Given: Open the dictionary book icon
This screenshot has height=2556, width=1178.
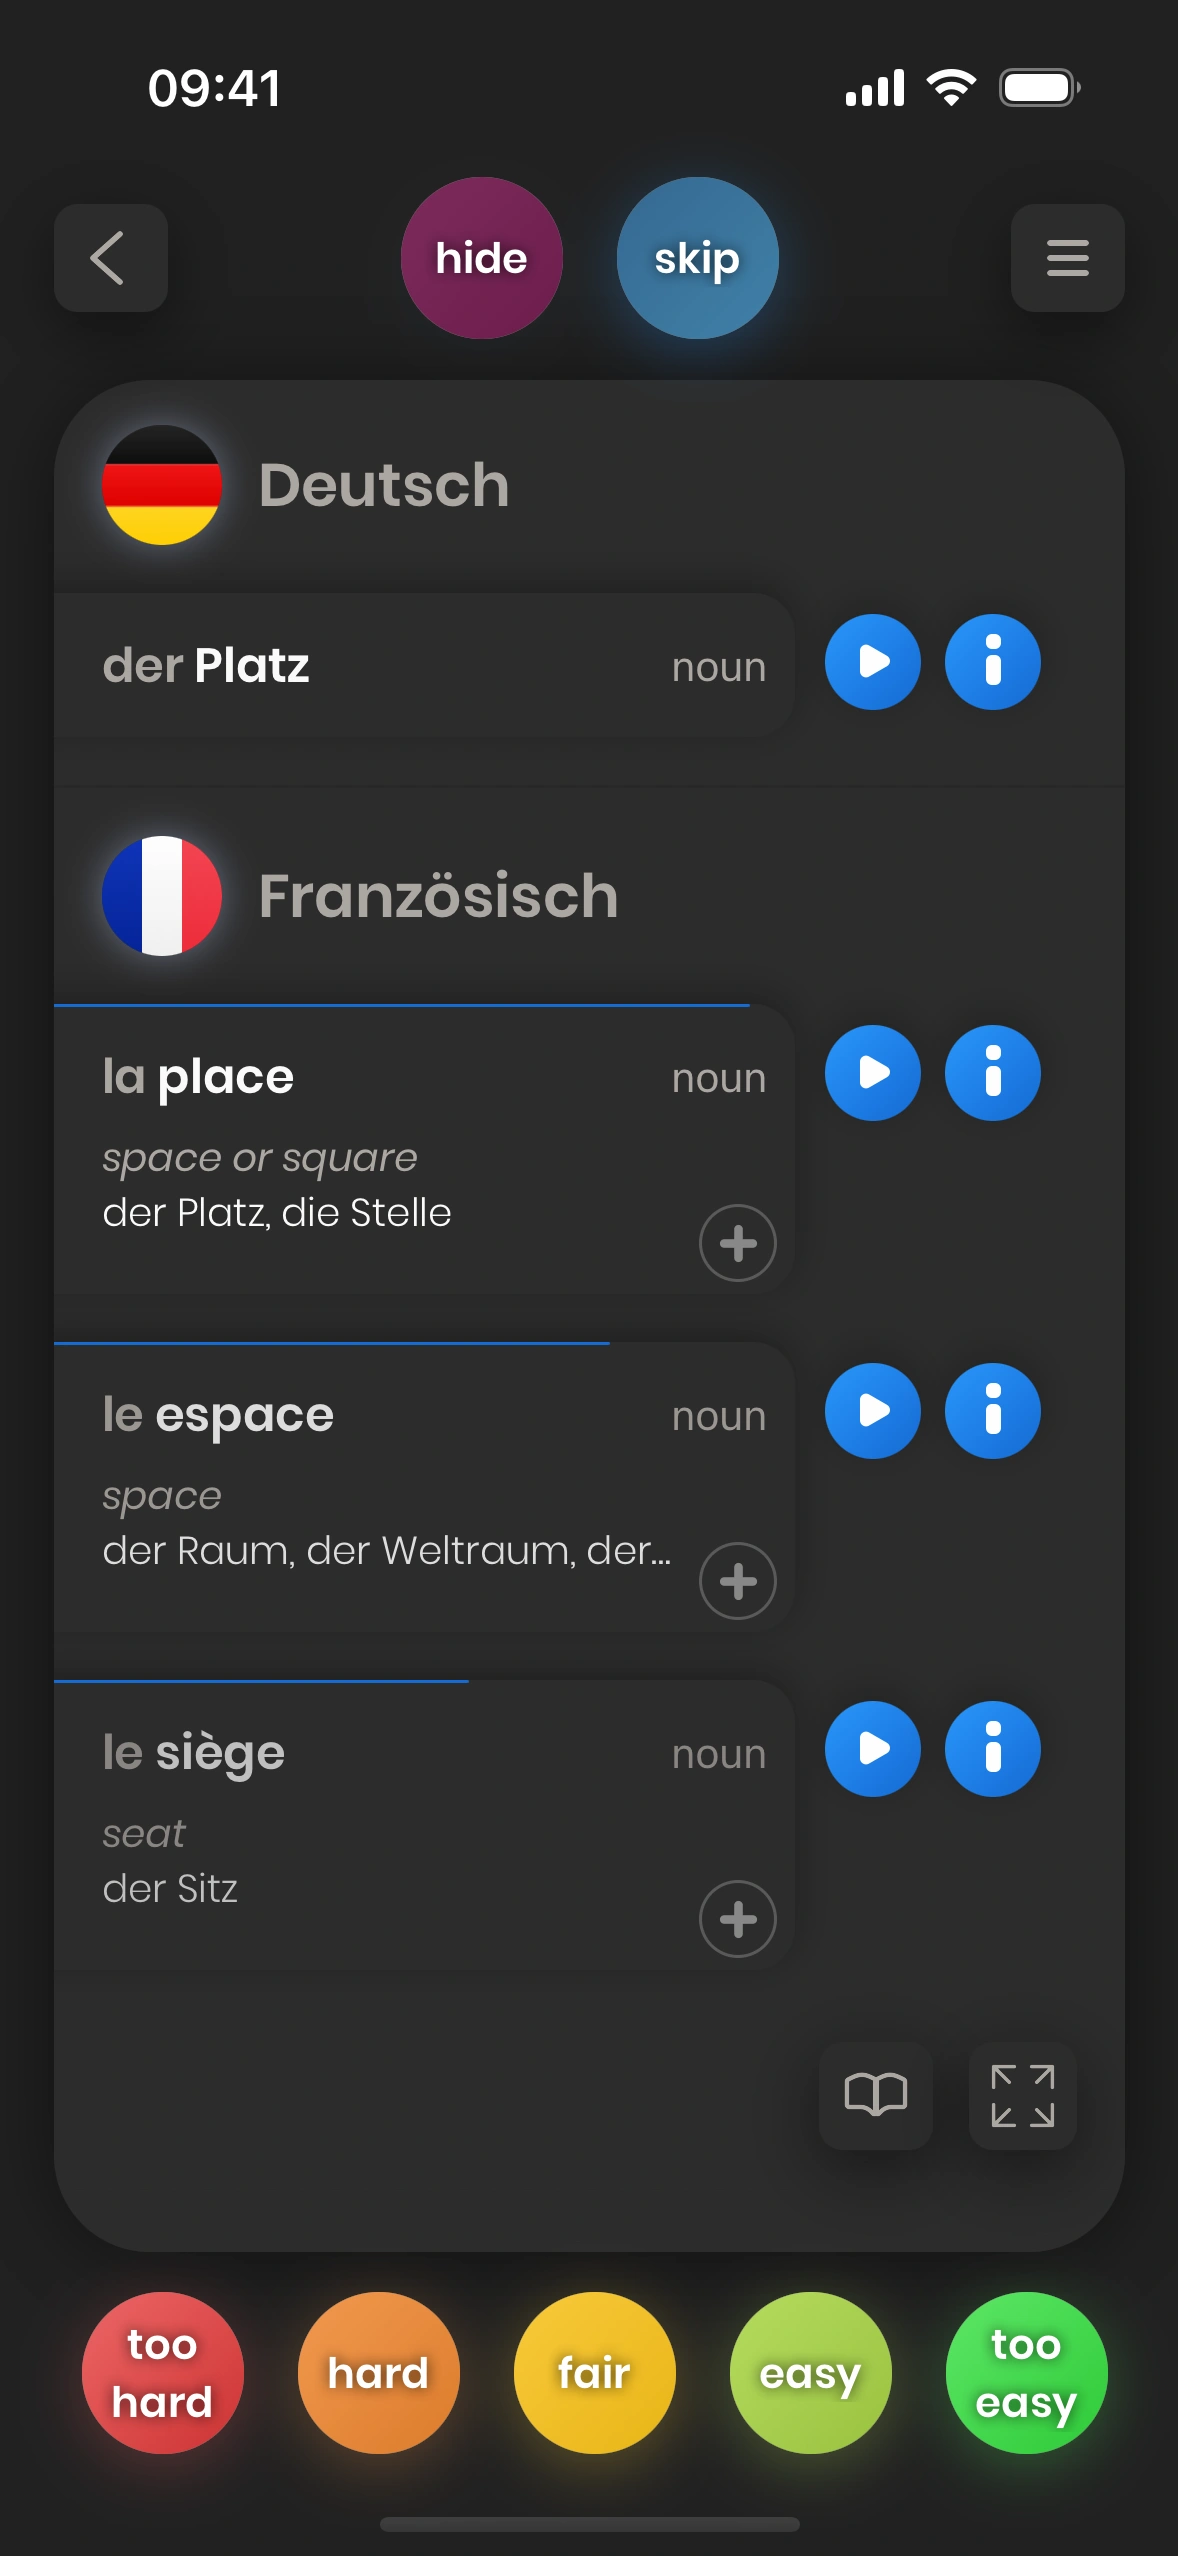Looking at the screenshot, I should (875, 2095).
